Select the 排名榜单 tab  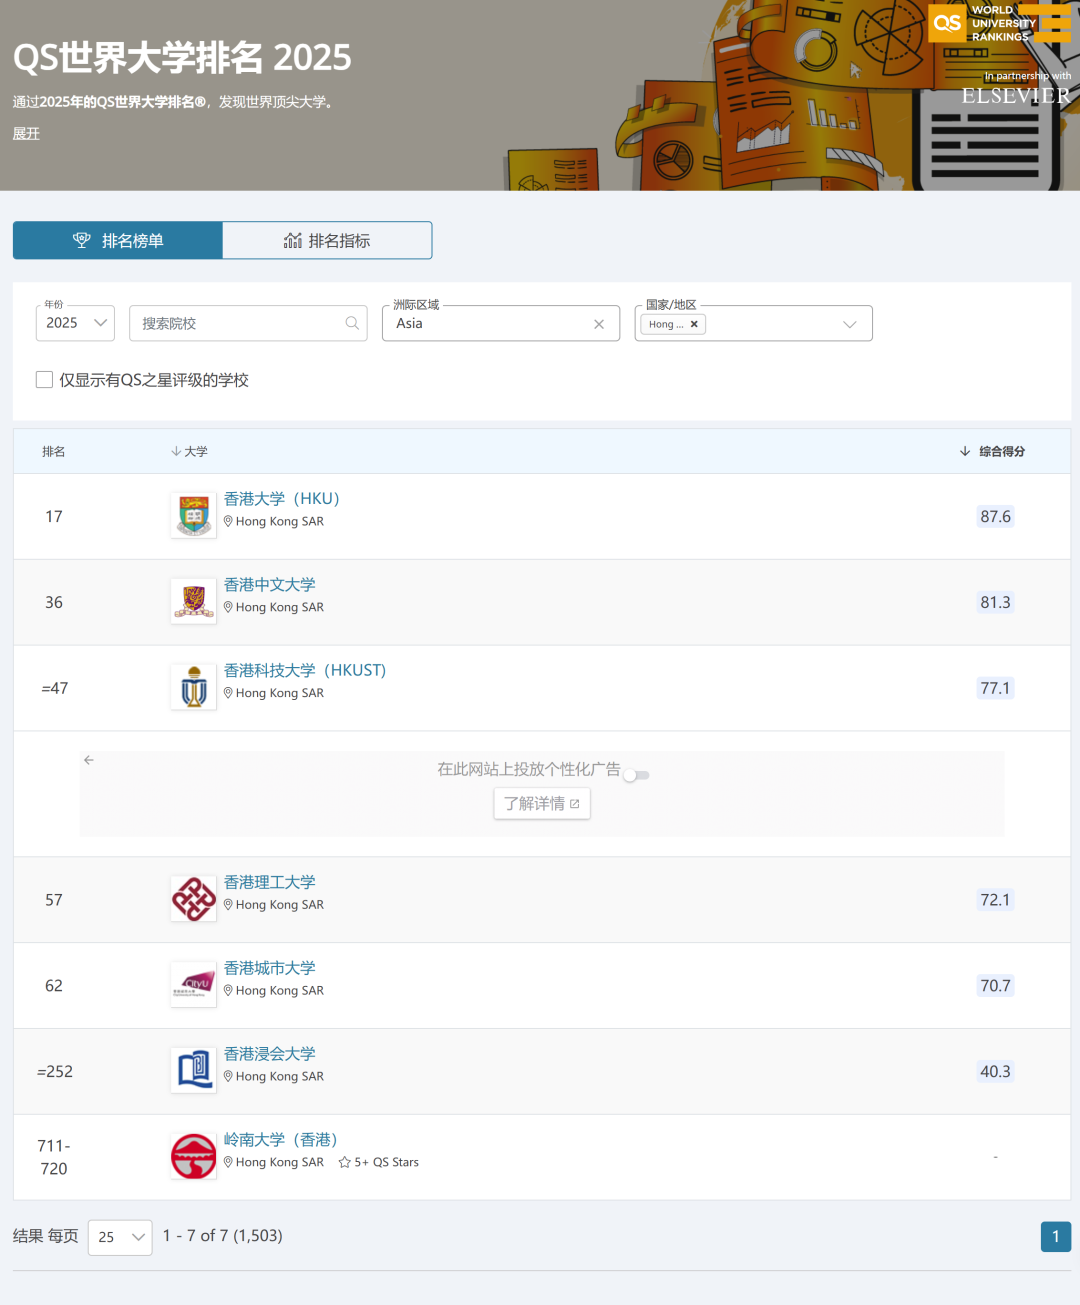pyautogui.click(x=118, y=241)
